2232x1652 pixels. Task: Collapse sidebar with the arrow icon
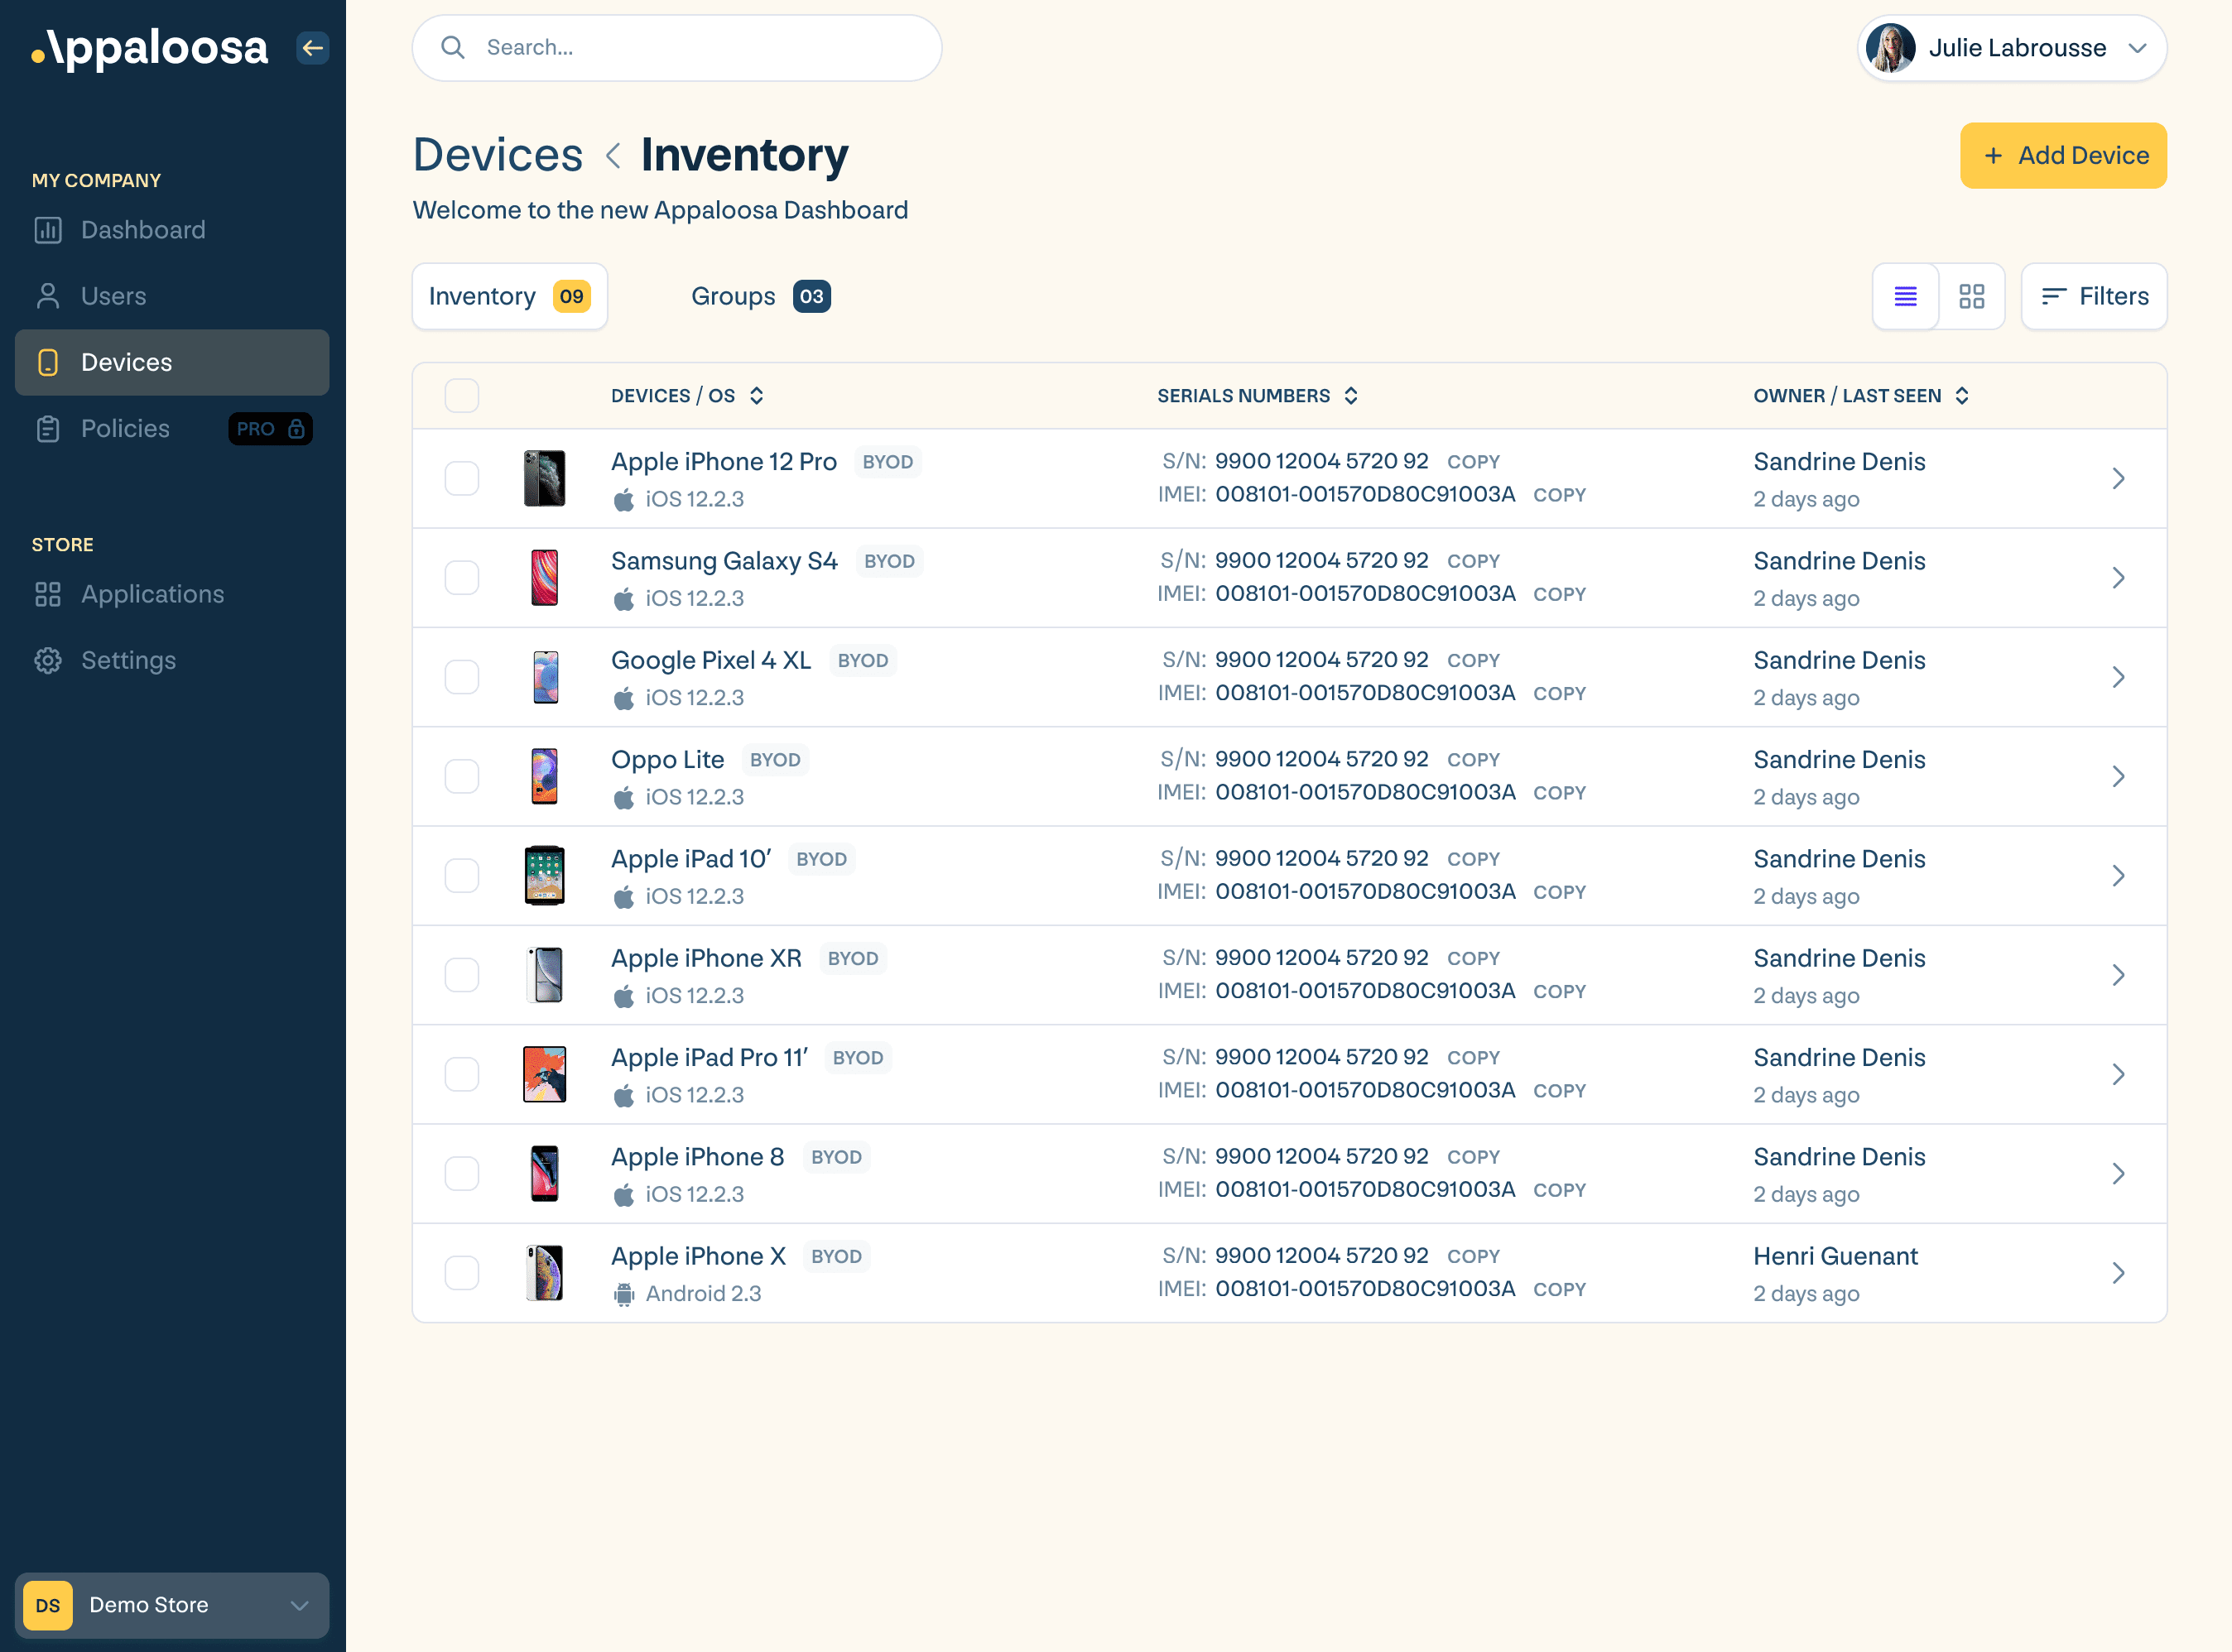313,47
